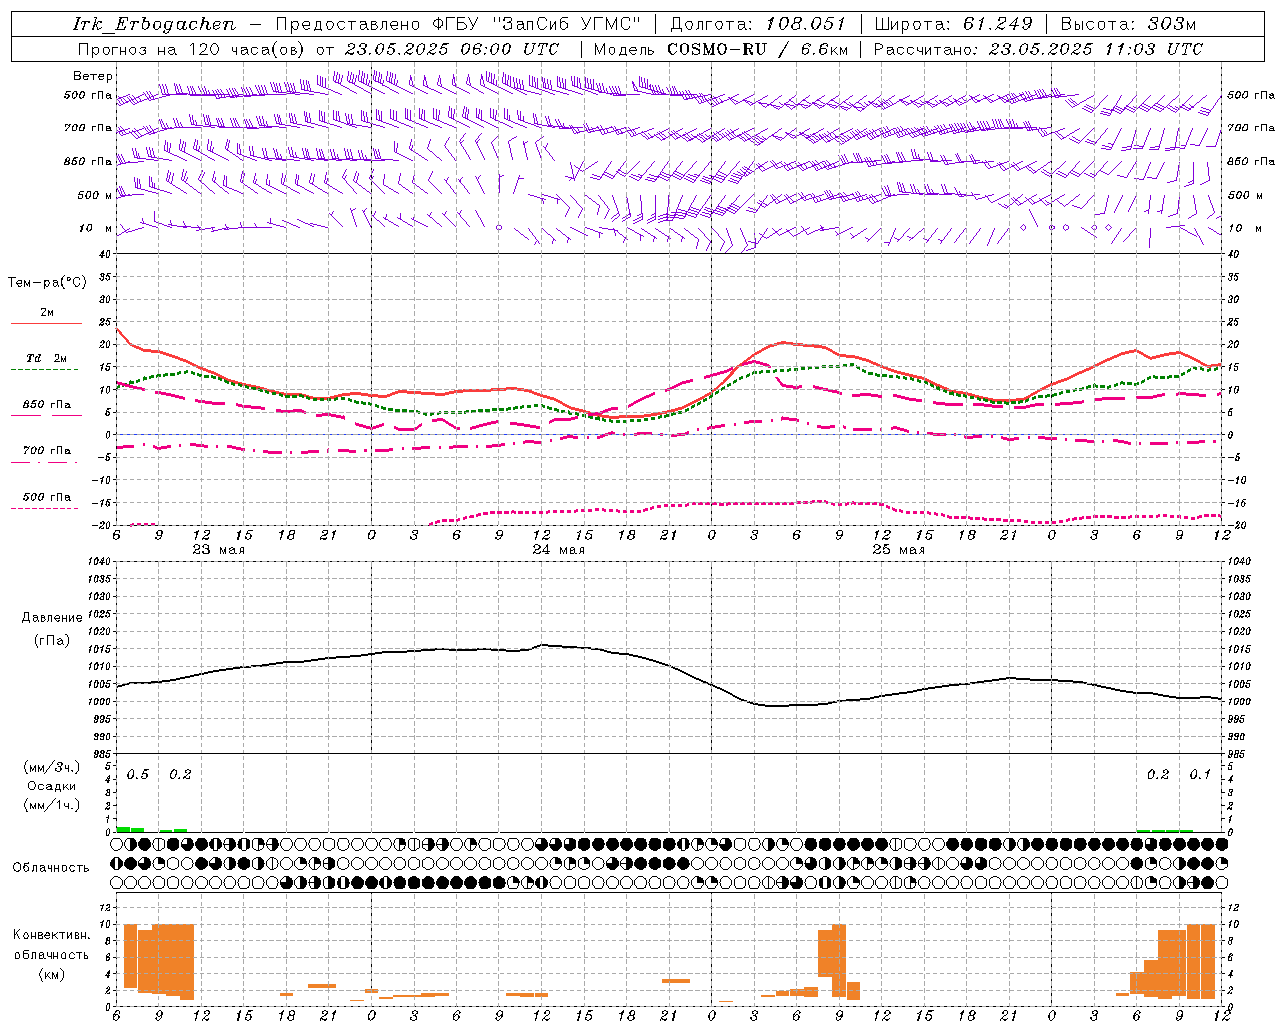Click the 'Ветер' wind section label
1280x1024 pixels.
point(93,76)
